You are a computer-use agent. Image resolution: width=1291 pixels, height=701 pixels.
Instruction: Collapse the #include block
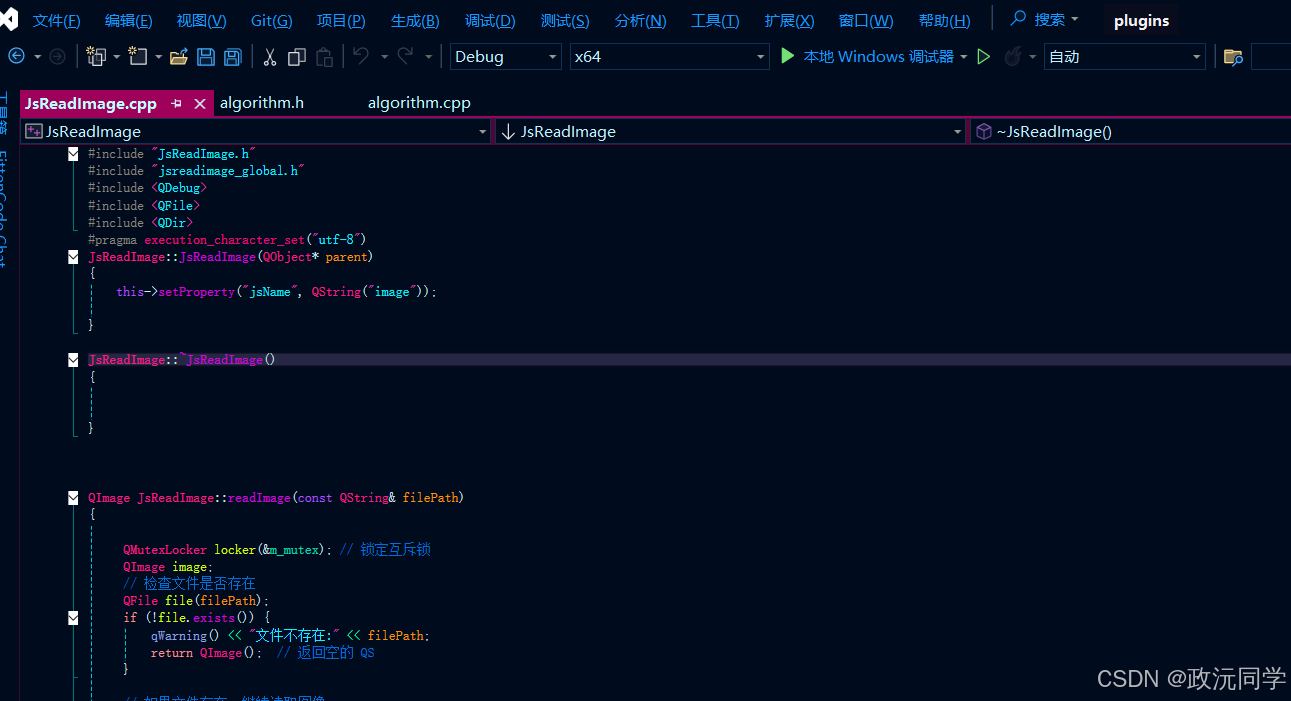[x=73, y=154]
